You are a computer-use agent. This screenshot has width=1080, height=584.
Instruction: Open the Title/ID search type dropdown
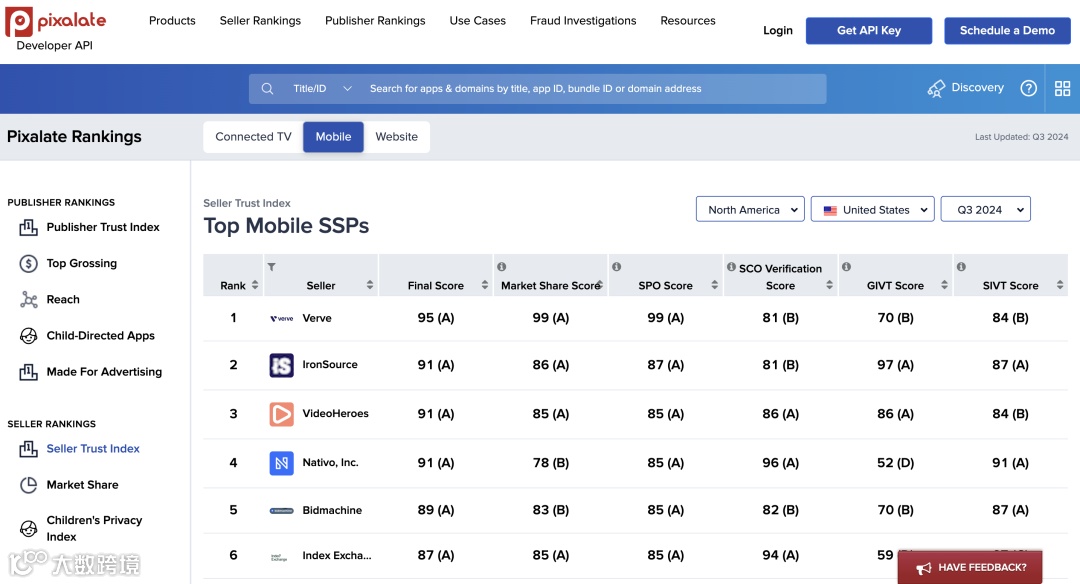pyautogui.click(x=322, y=89)
